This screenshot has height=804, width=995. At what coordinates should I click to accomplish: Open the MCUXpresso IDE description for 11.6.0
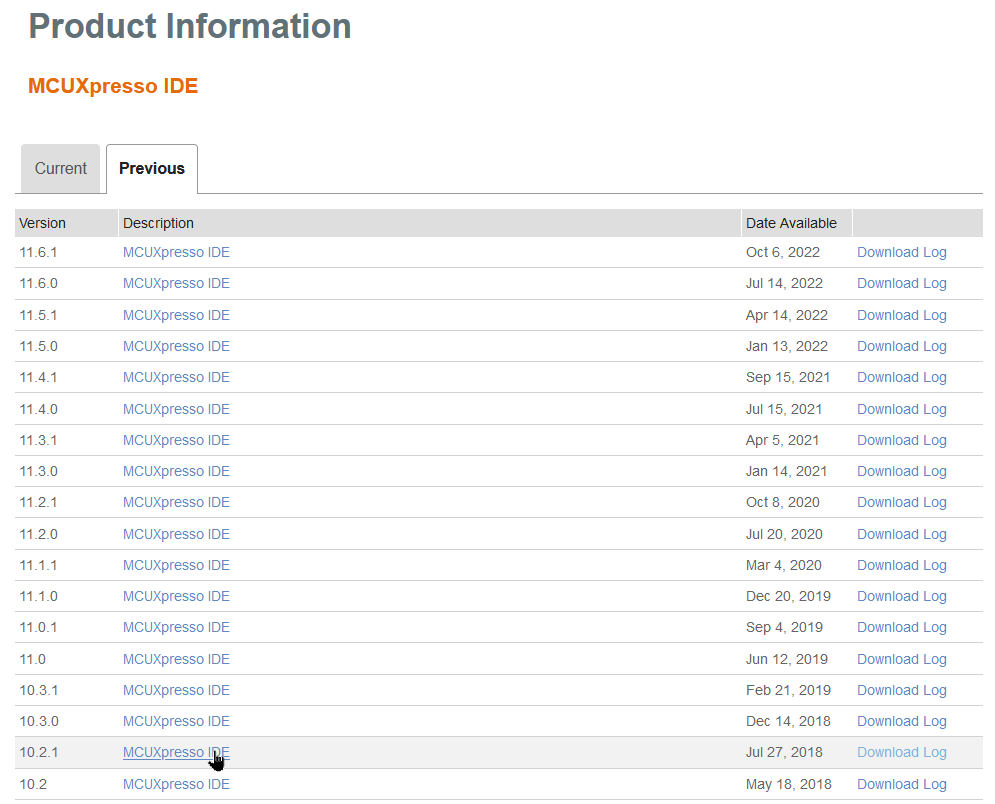point(176,283)
